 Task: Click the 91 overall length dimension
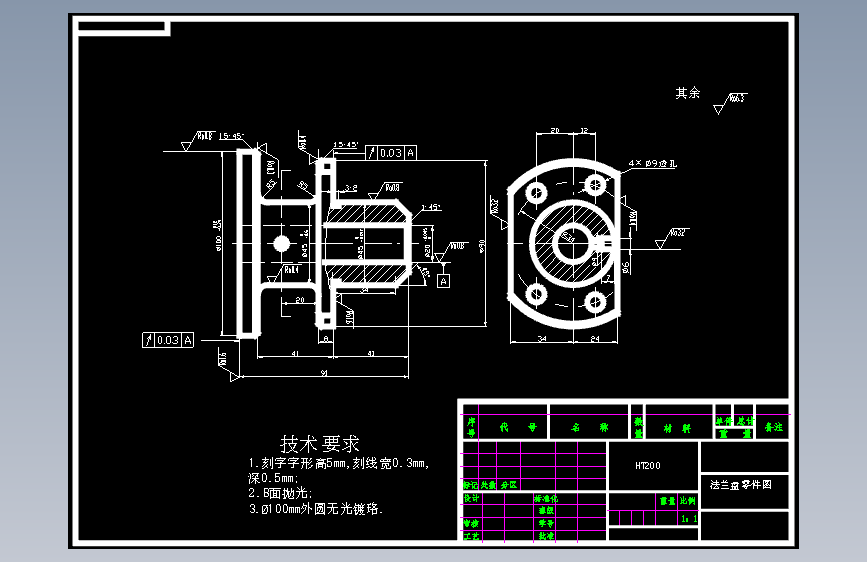324,373
